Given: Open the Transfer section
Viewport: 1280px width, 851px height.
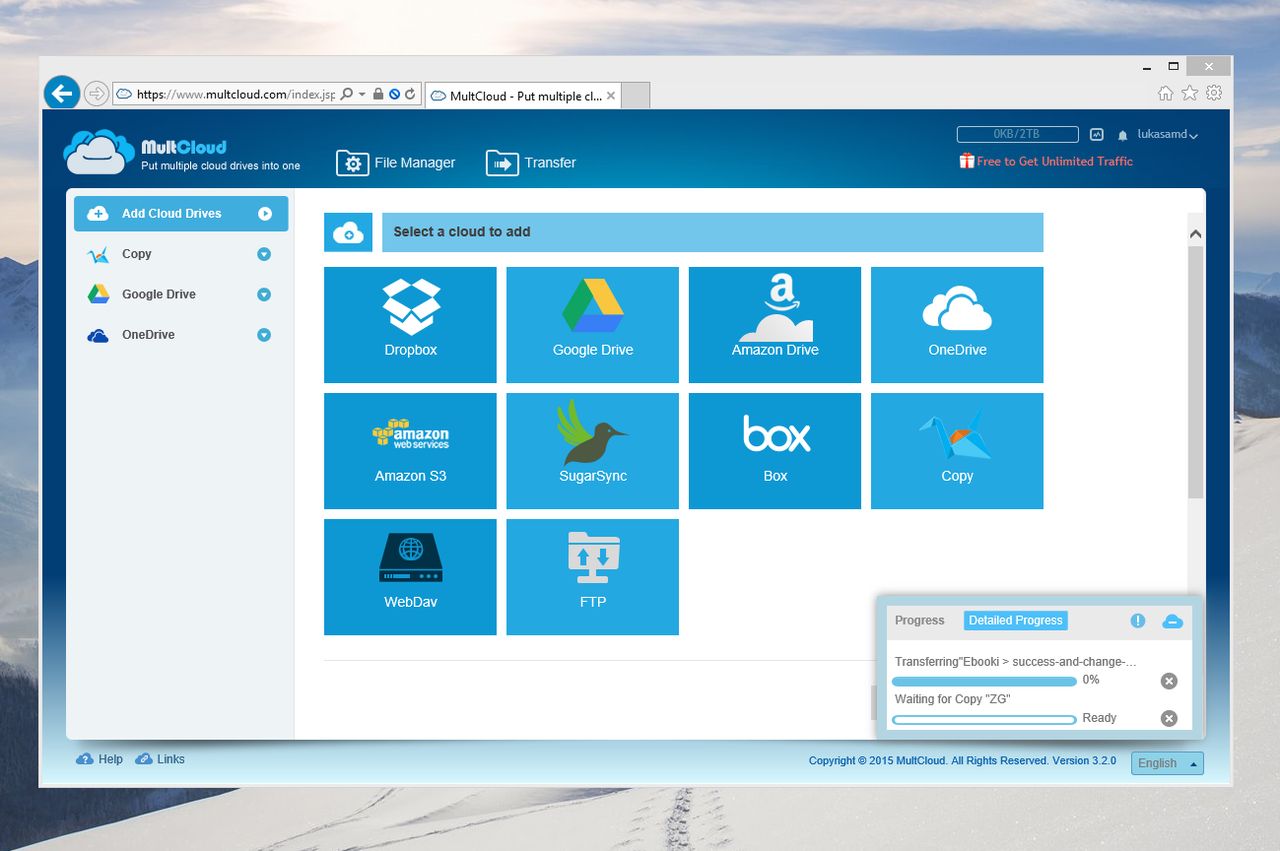Looking at the screenshot, I should (531, 163).
